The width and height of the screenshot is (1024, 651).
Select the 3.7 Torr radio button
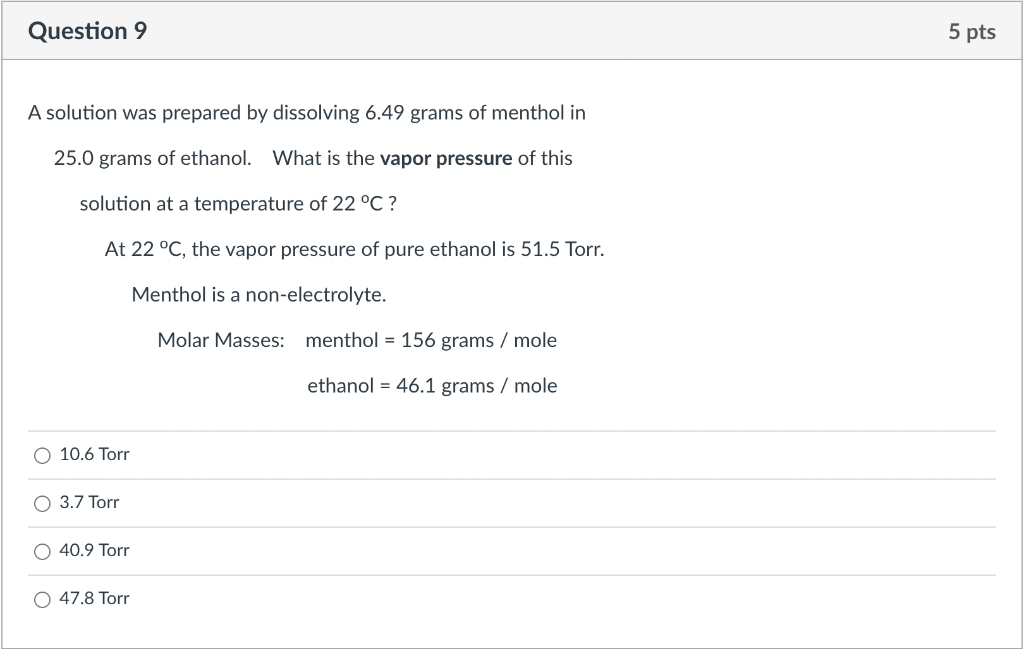42,503
